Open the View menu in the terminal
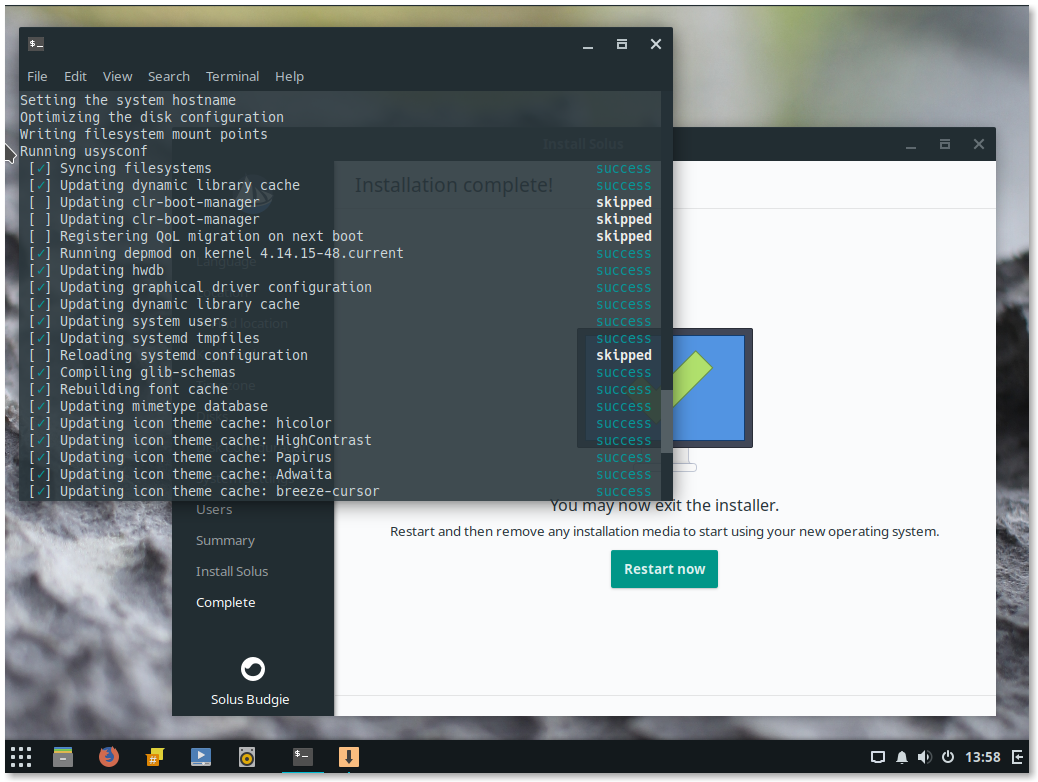The image size is (1038, 782). (x=117, y=76)
